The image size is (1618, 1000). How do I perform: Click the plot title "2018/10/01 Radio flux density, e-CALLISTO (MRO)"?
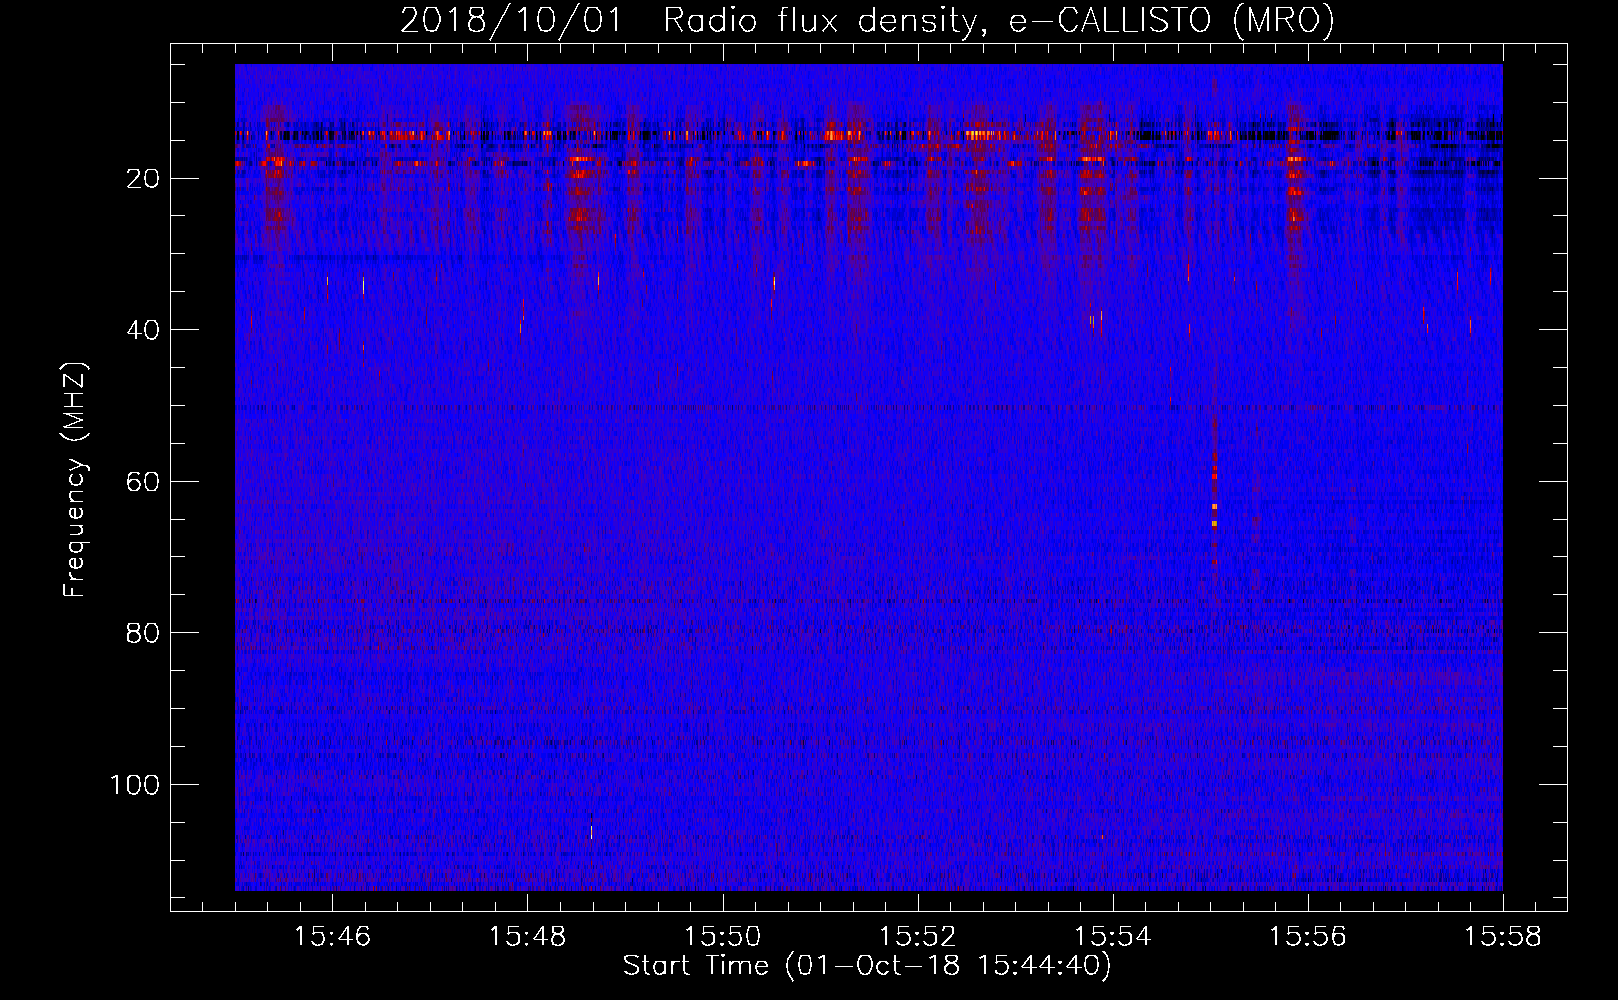[867, 20]
